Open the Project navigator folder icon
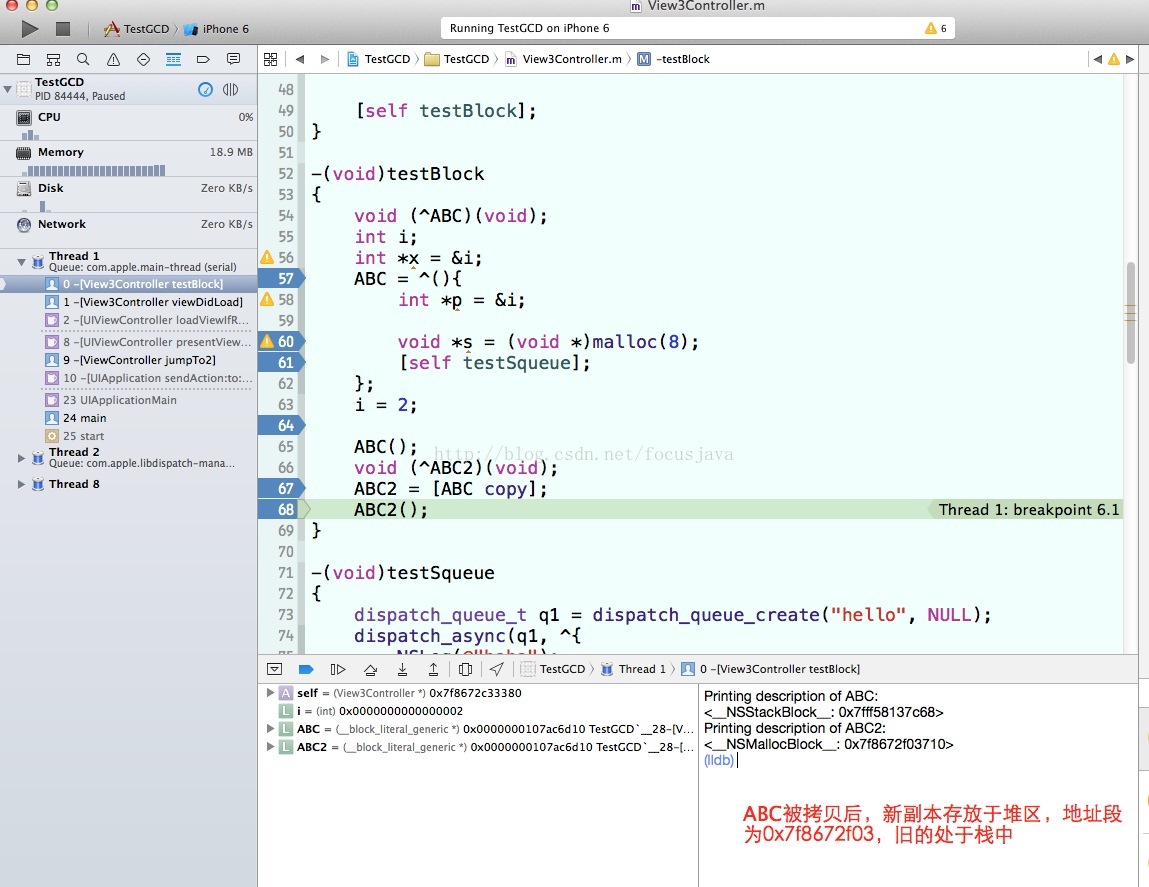This screenshot has width=1149, height=887. point(23,59)
